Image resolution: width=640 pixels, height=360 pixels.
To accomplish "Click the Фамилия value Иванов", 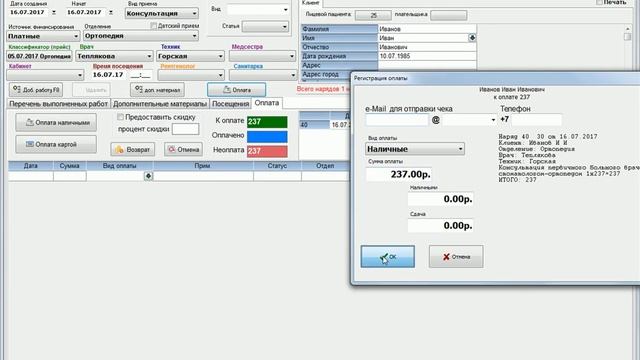I will coord(427,29).
